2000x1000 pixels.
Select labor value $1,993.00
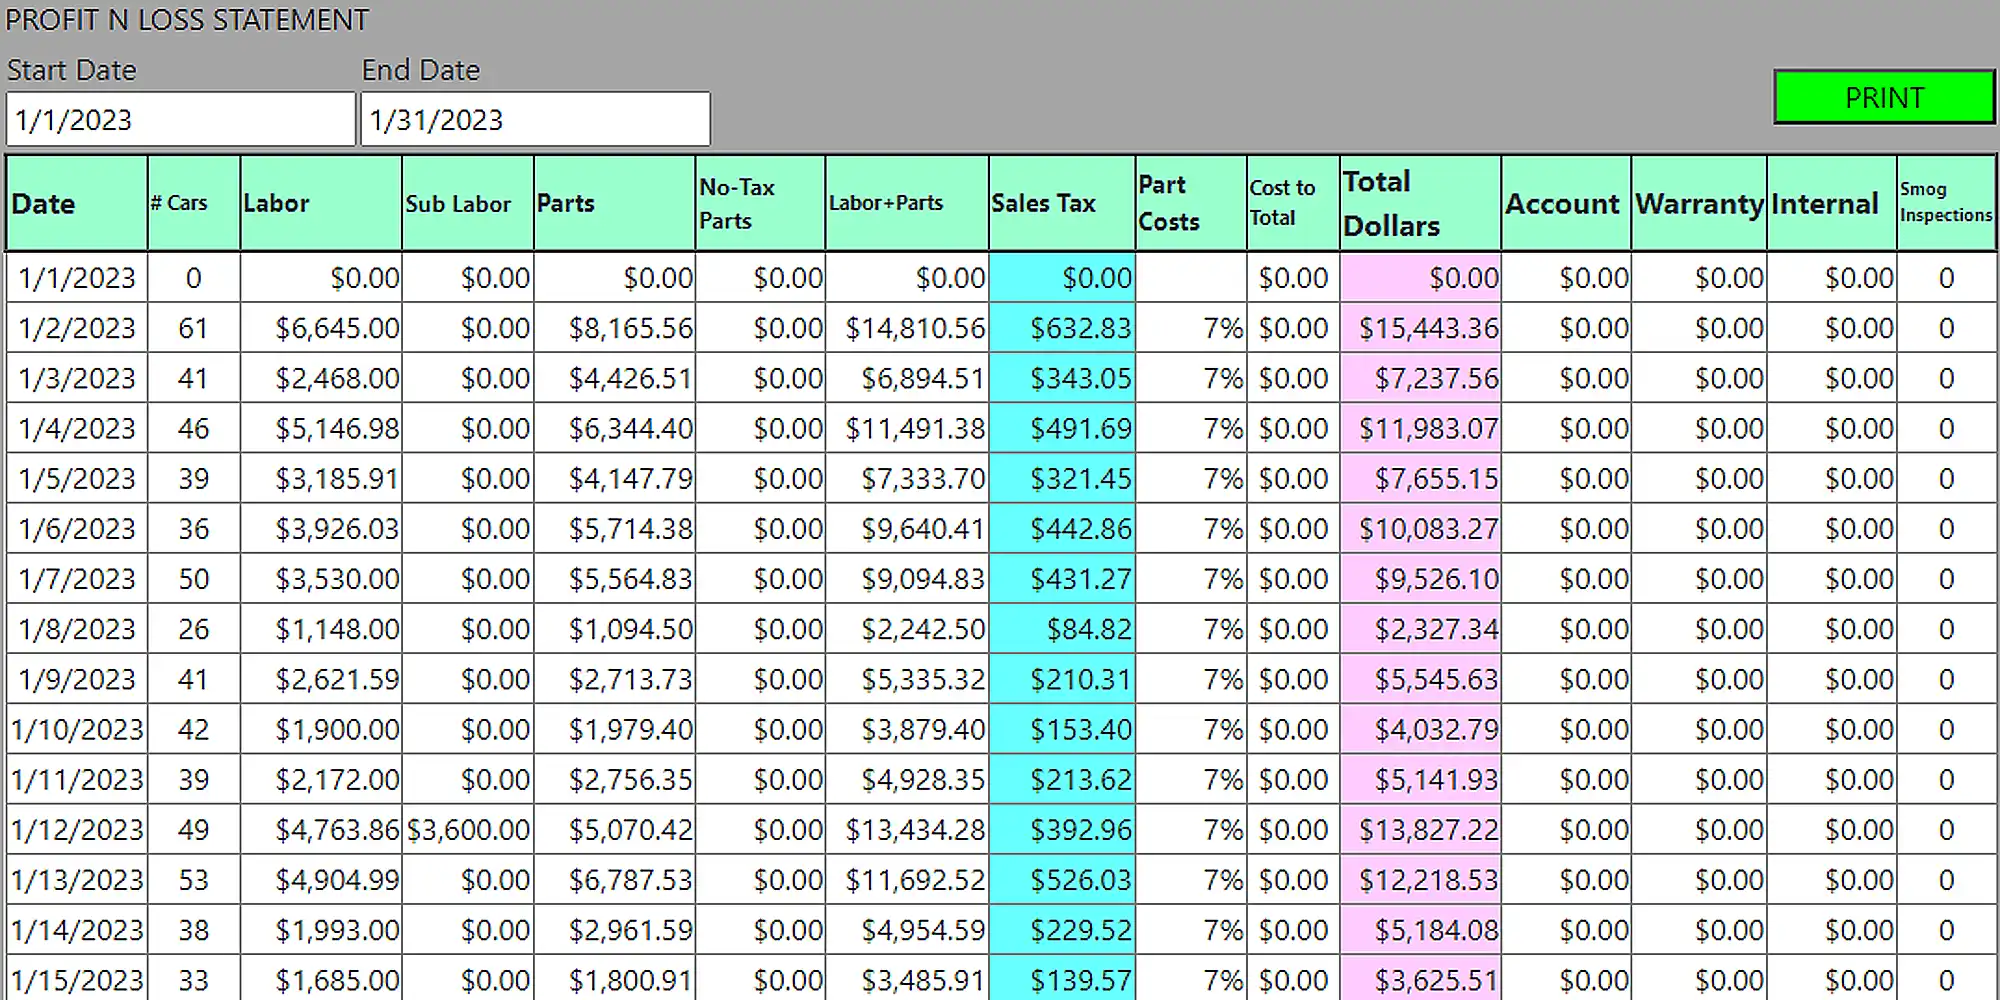[x=321, y=929]
